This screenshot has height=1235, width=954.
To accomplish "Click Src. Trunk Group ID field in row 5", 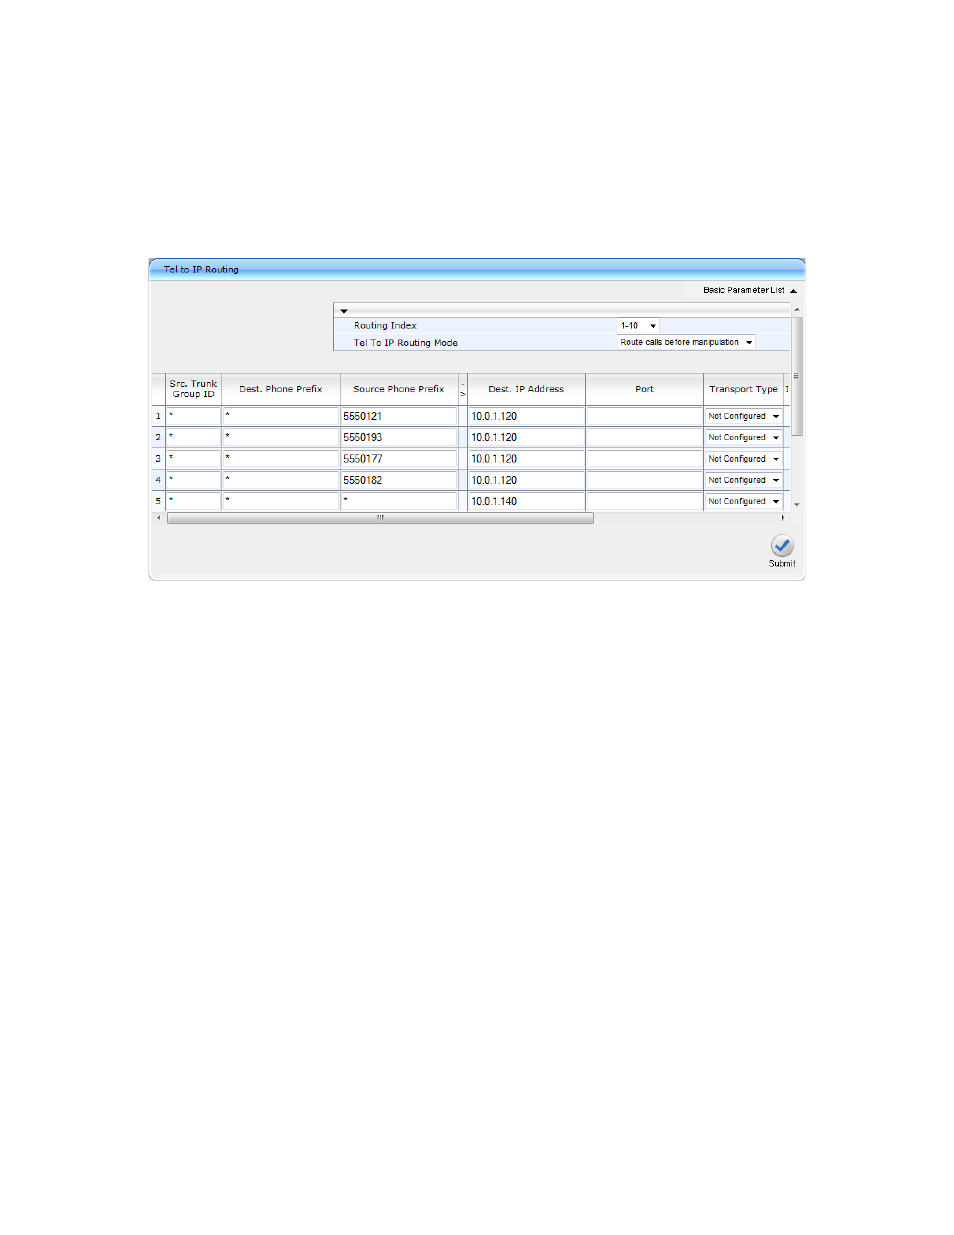I will click(193, 501).
